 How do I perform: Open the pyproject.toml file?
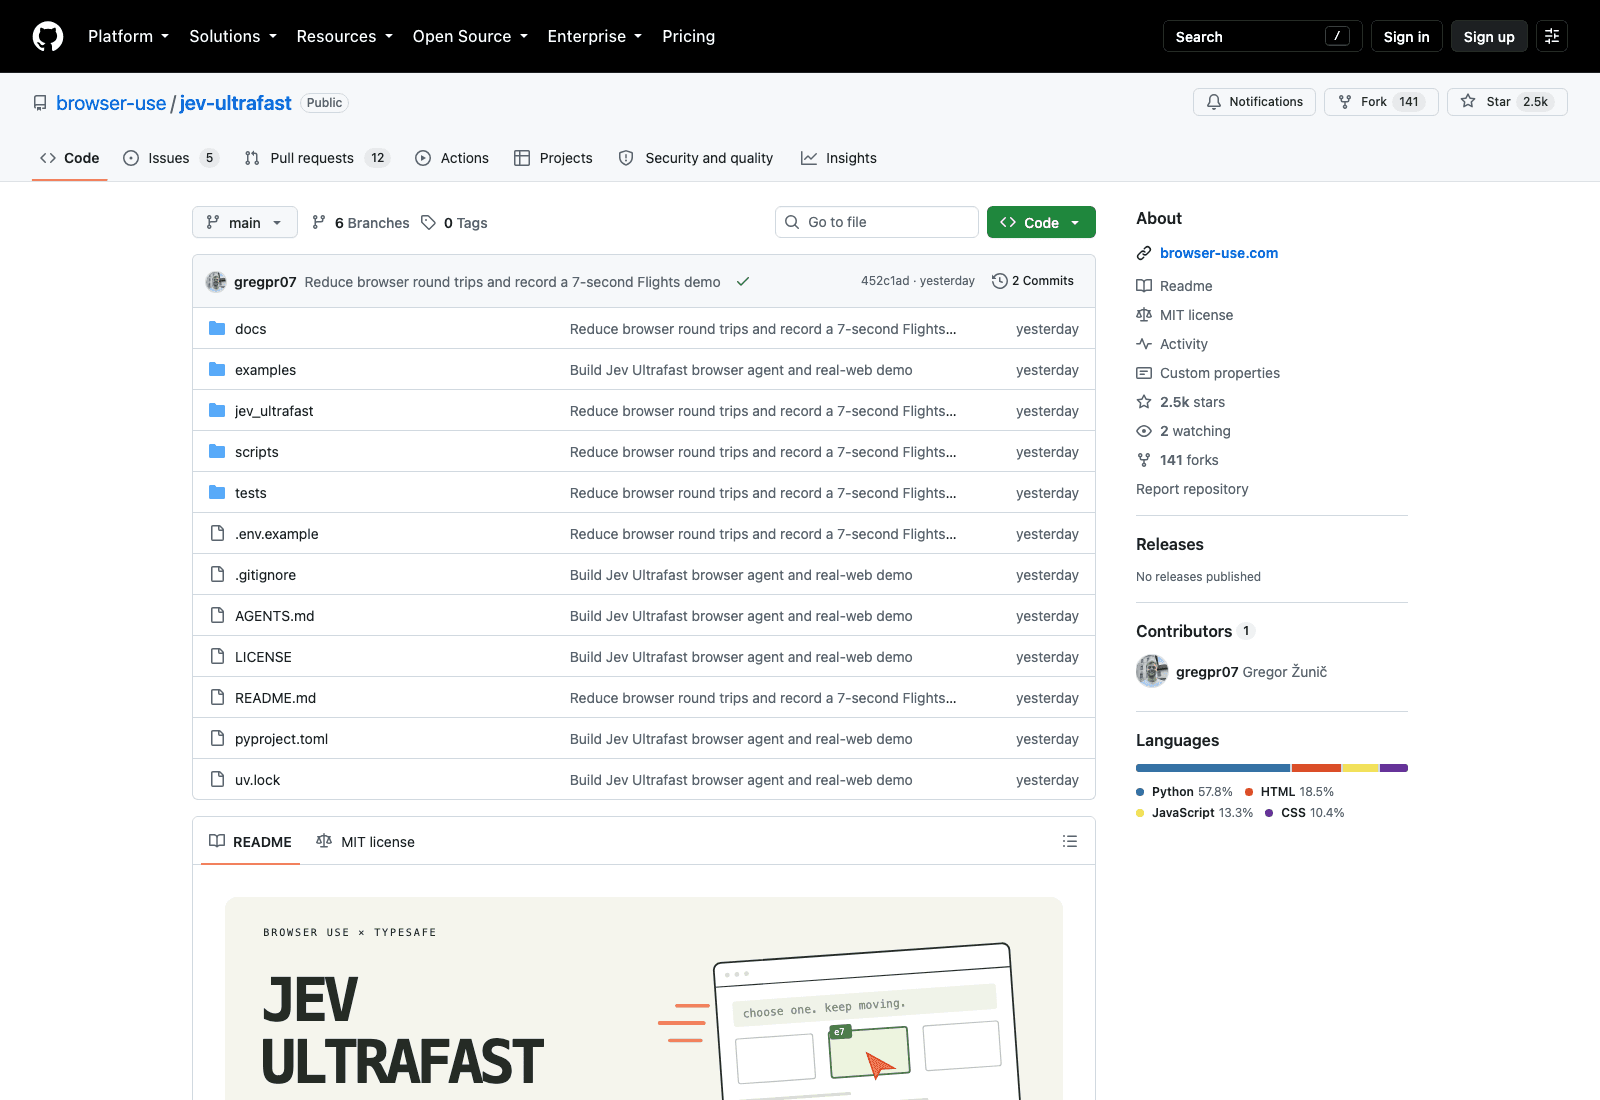(x=281, y=739)
